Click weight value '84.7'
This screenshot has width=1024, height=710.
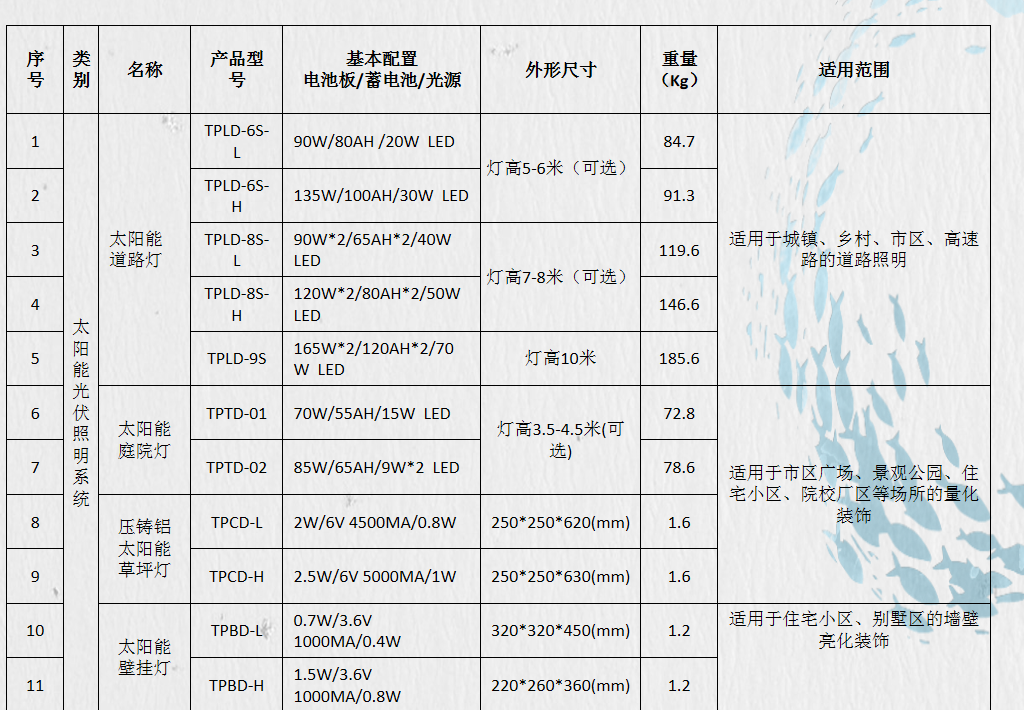pos(679,141)
